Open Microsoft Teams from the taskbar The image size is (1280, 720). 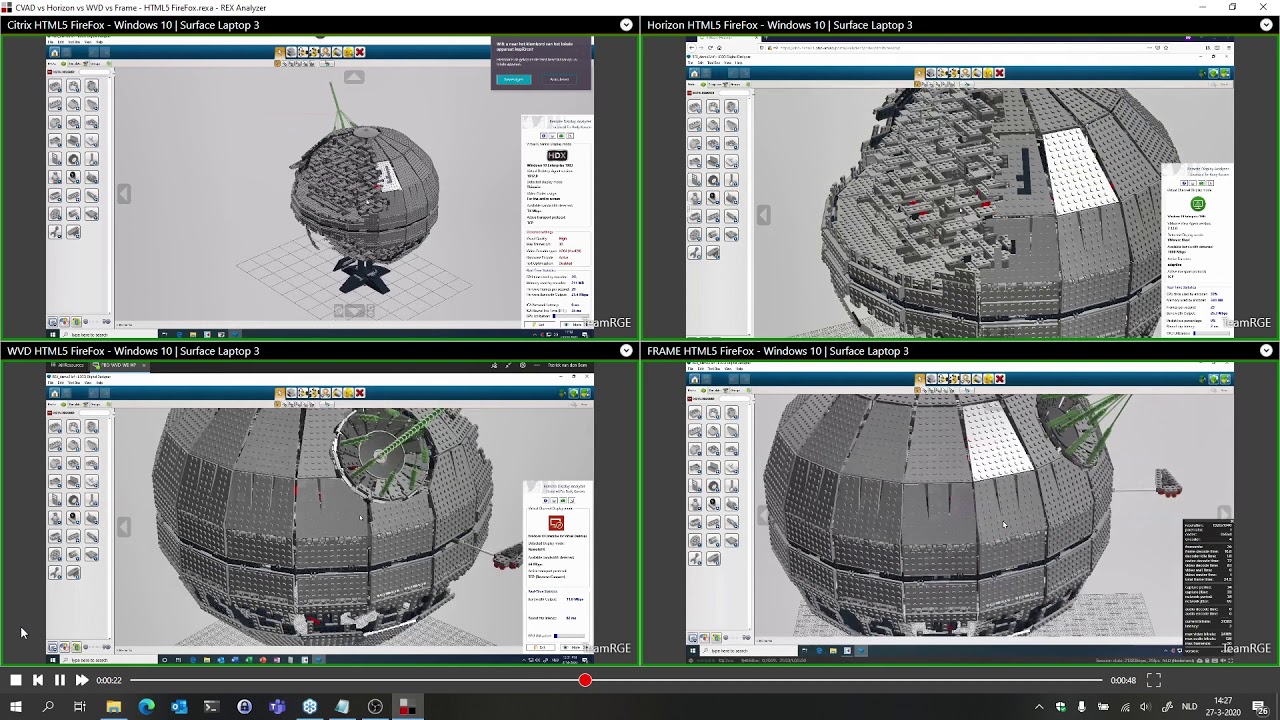click(277, 707)
